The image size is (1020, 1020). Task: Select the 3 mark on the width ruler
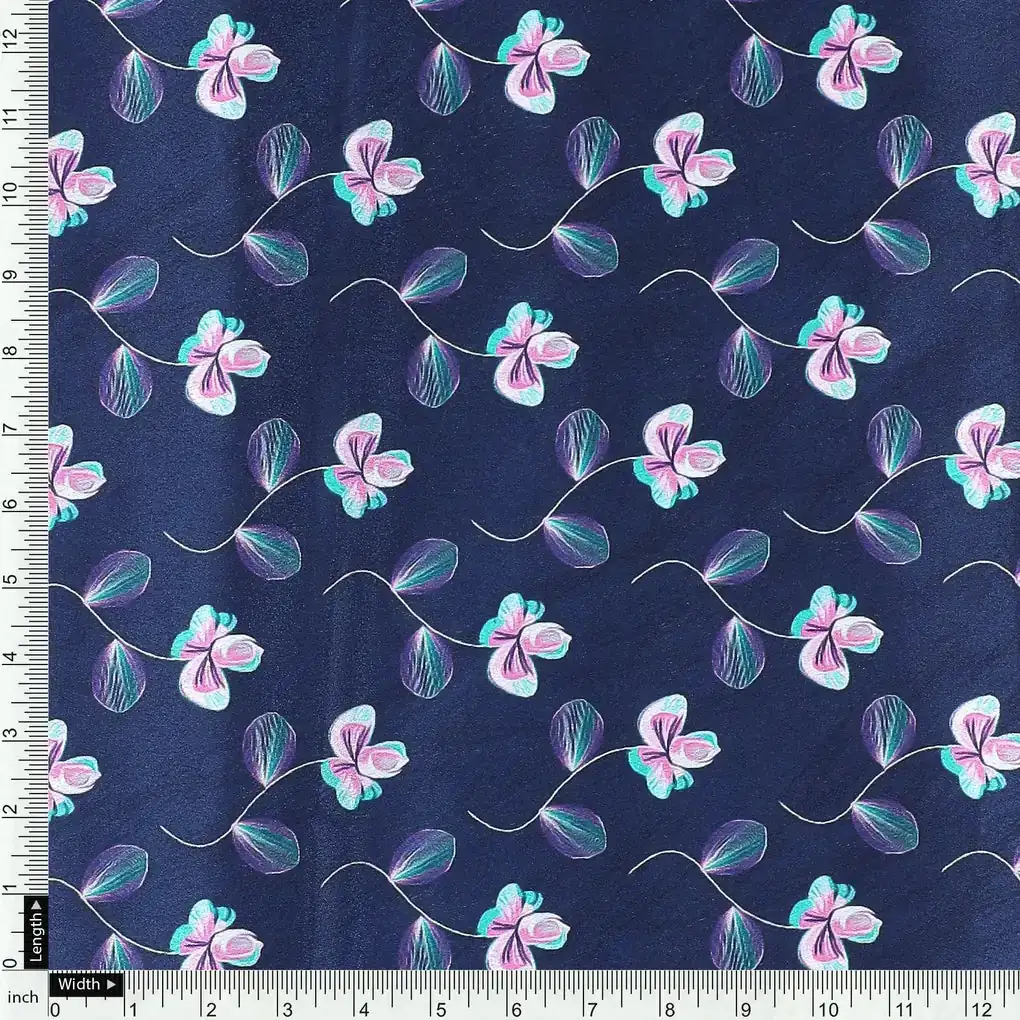click(288, 1009)
